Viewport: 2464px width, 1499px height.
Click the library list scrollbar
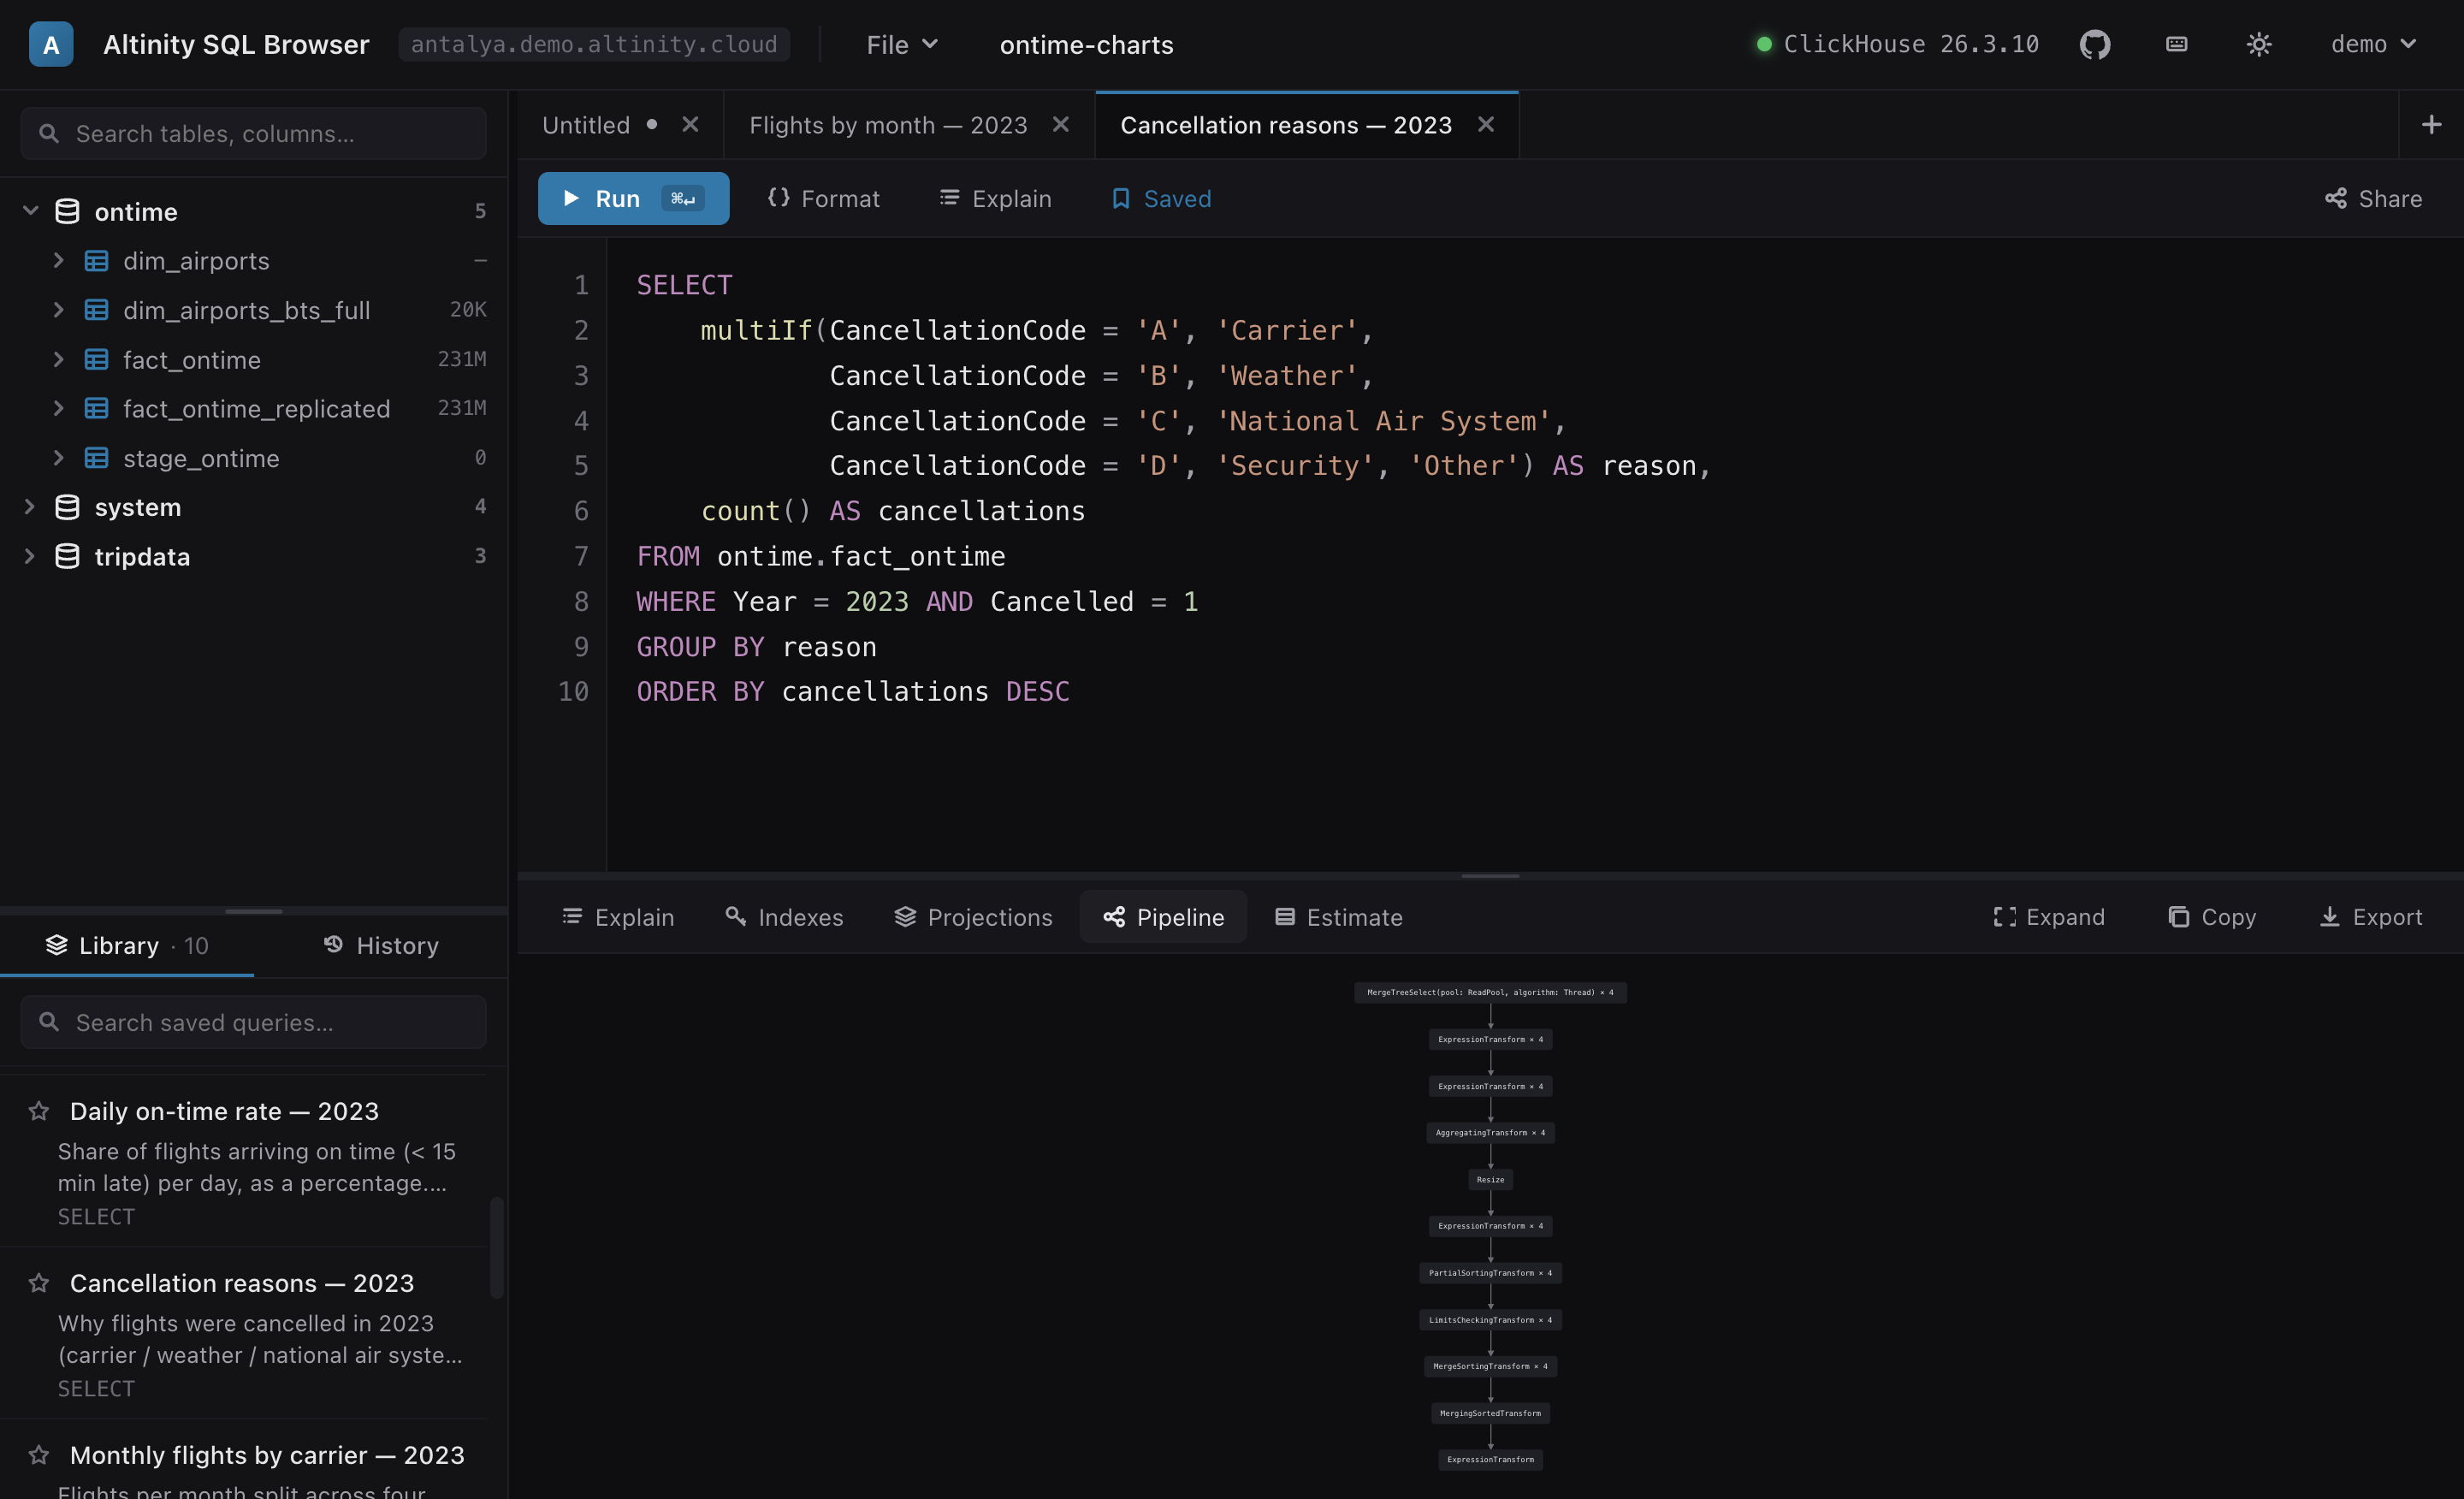pos(496,1248)
